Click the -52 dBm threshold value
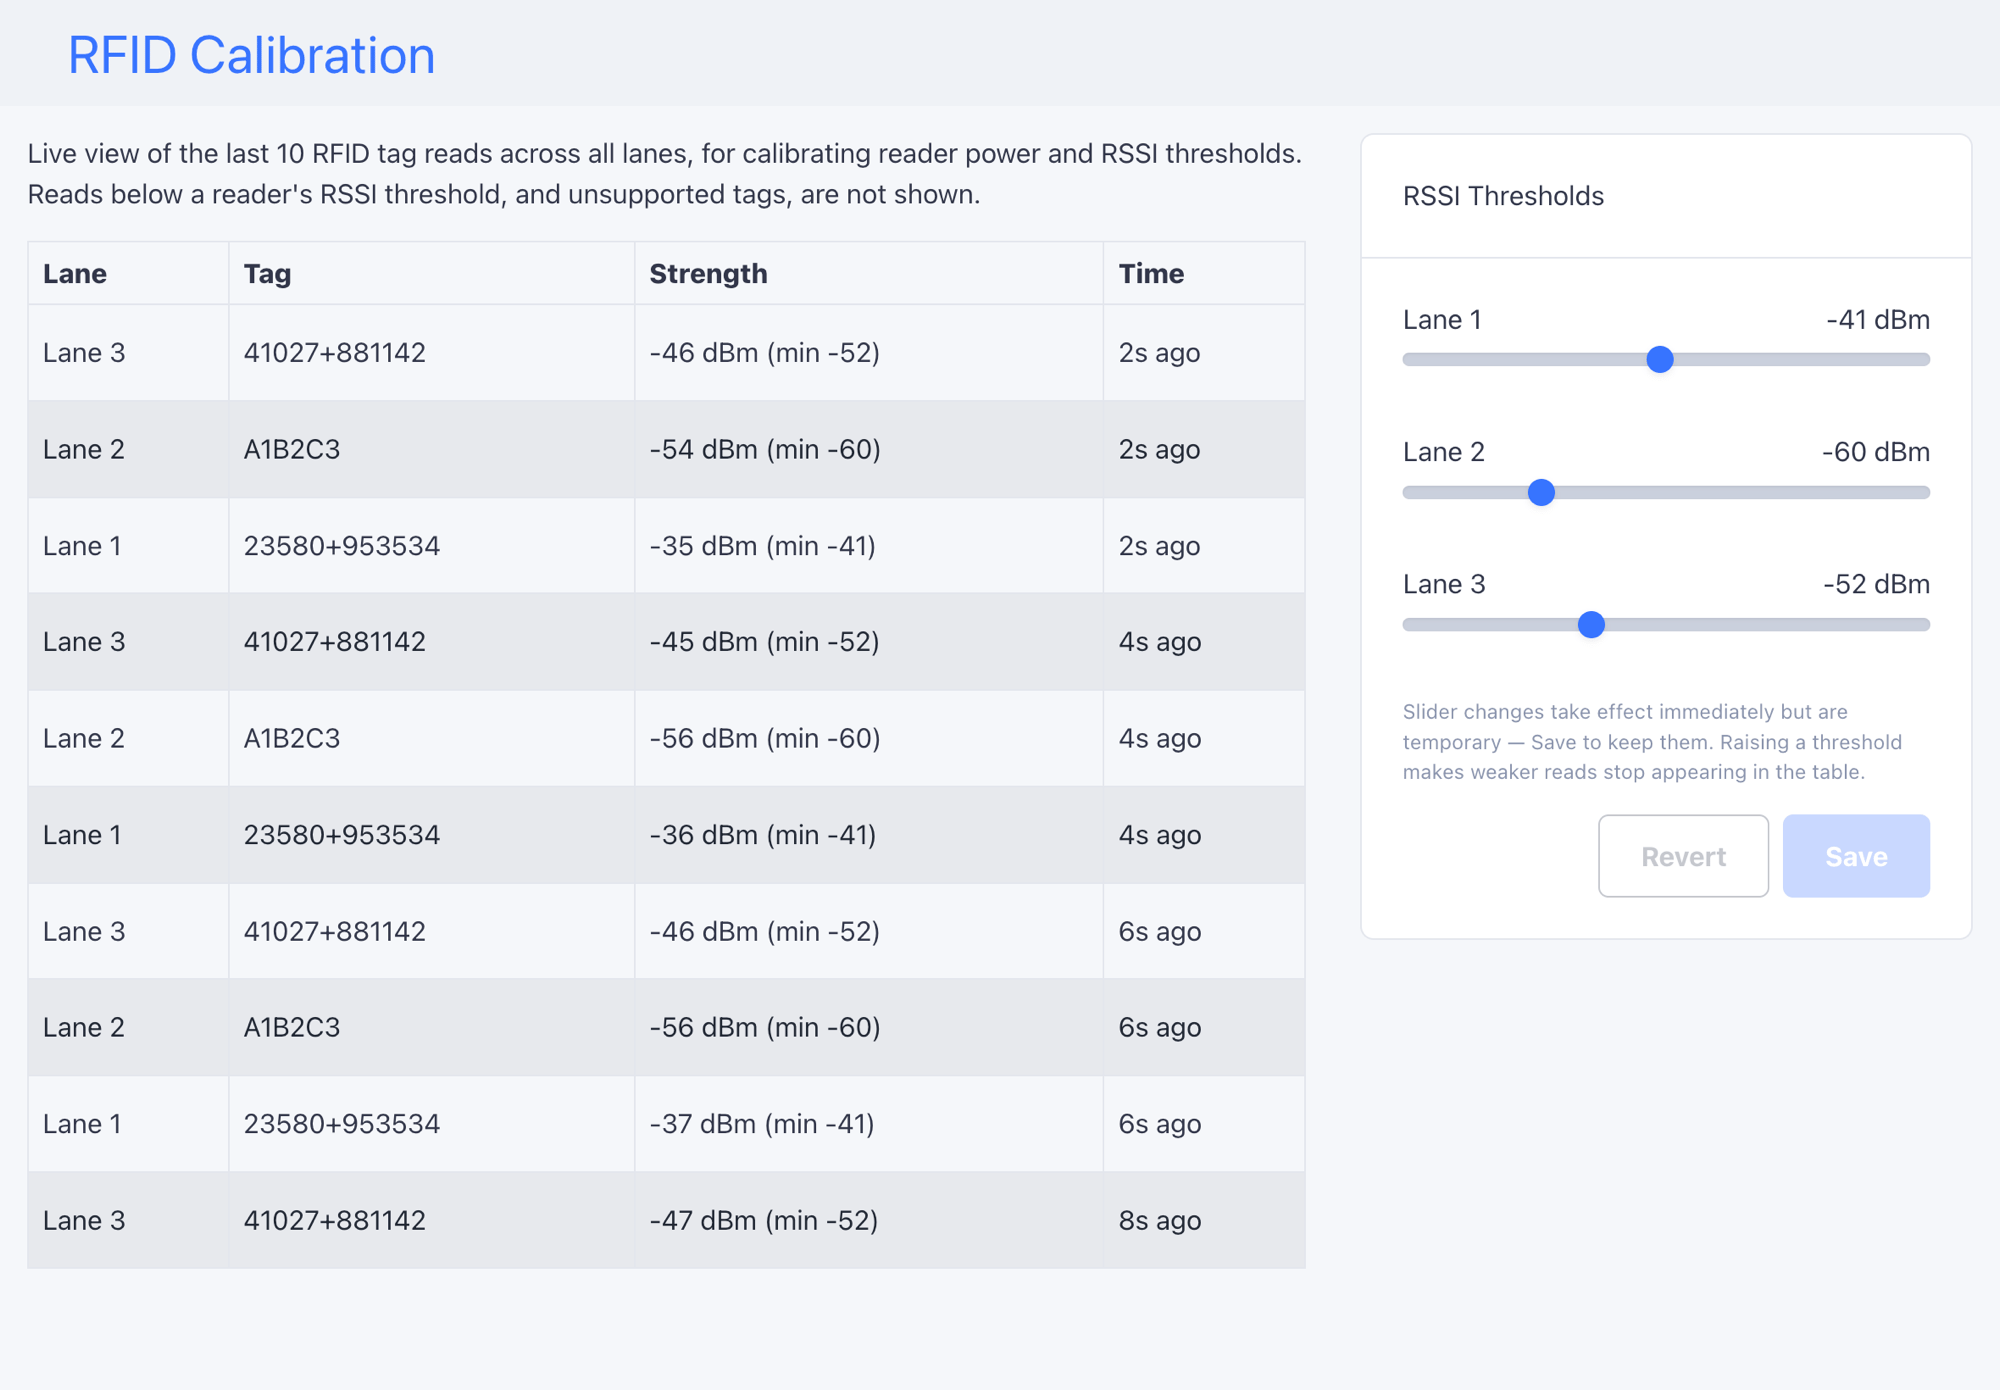Image resolution: width=2000 pixels, height=1390 pixels. (1876, 584)
